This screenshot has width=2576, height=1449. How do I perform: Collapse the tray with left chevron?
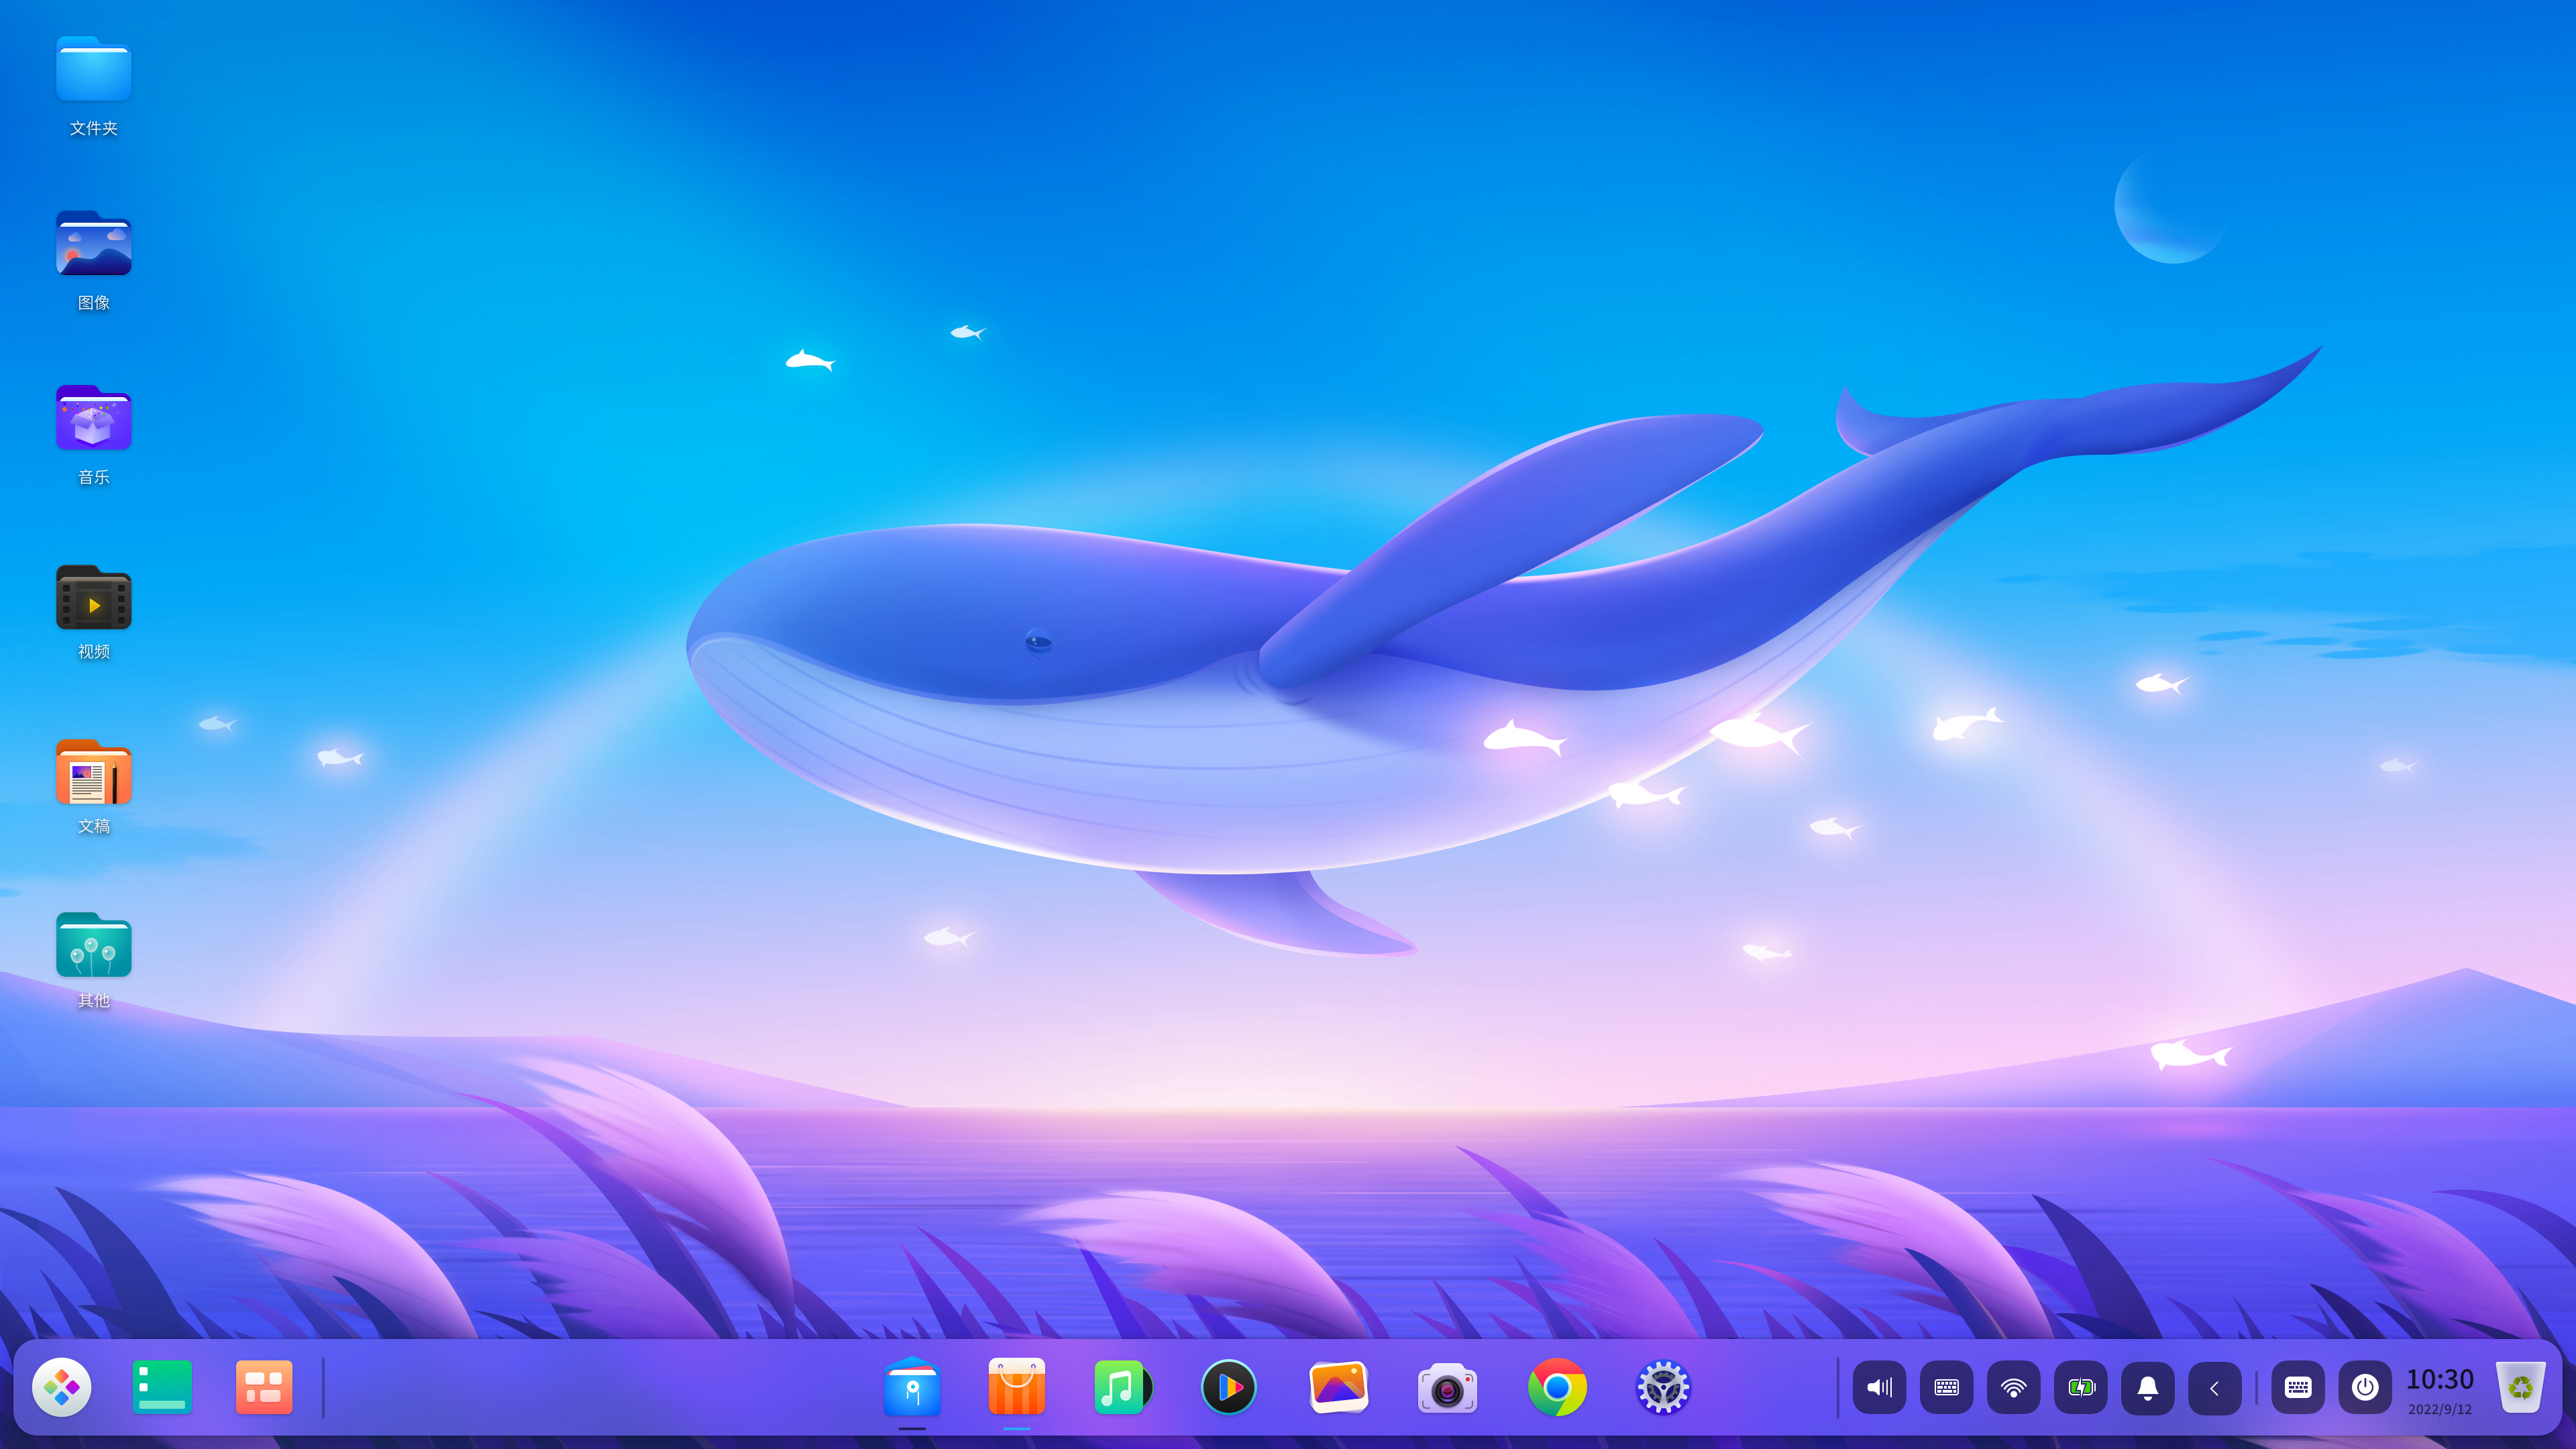(2214, 1387)
